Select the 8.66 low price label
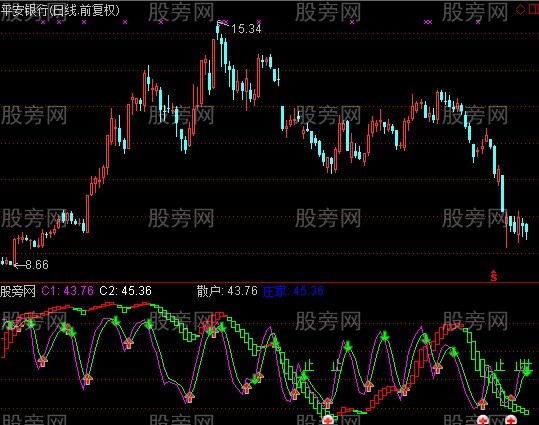 pos(37,264)
